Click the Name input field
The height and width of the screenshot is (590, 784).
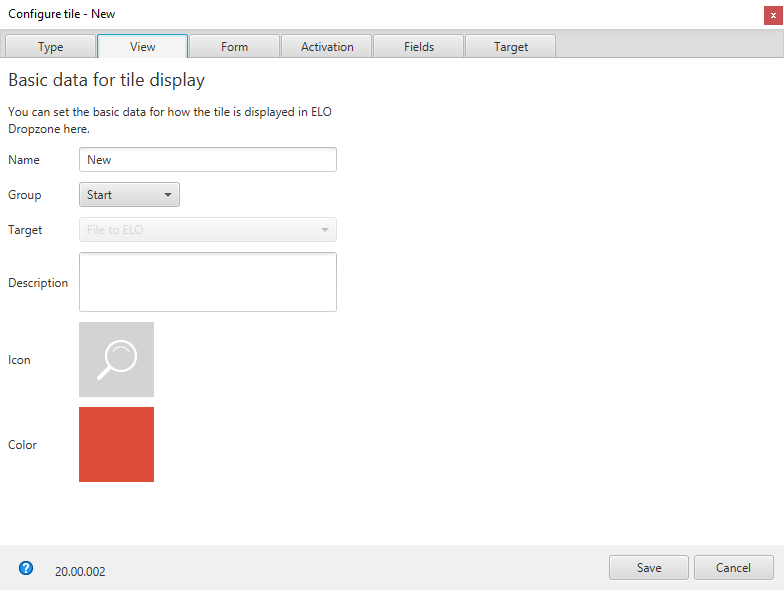click(x=208, y=160)
